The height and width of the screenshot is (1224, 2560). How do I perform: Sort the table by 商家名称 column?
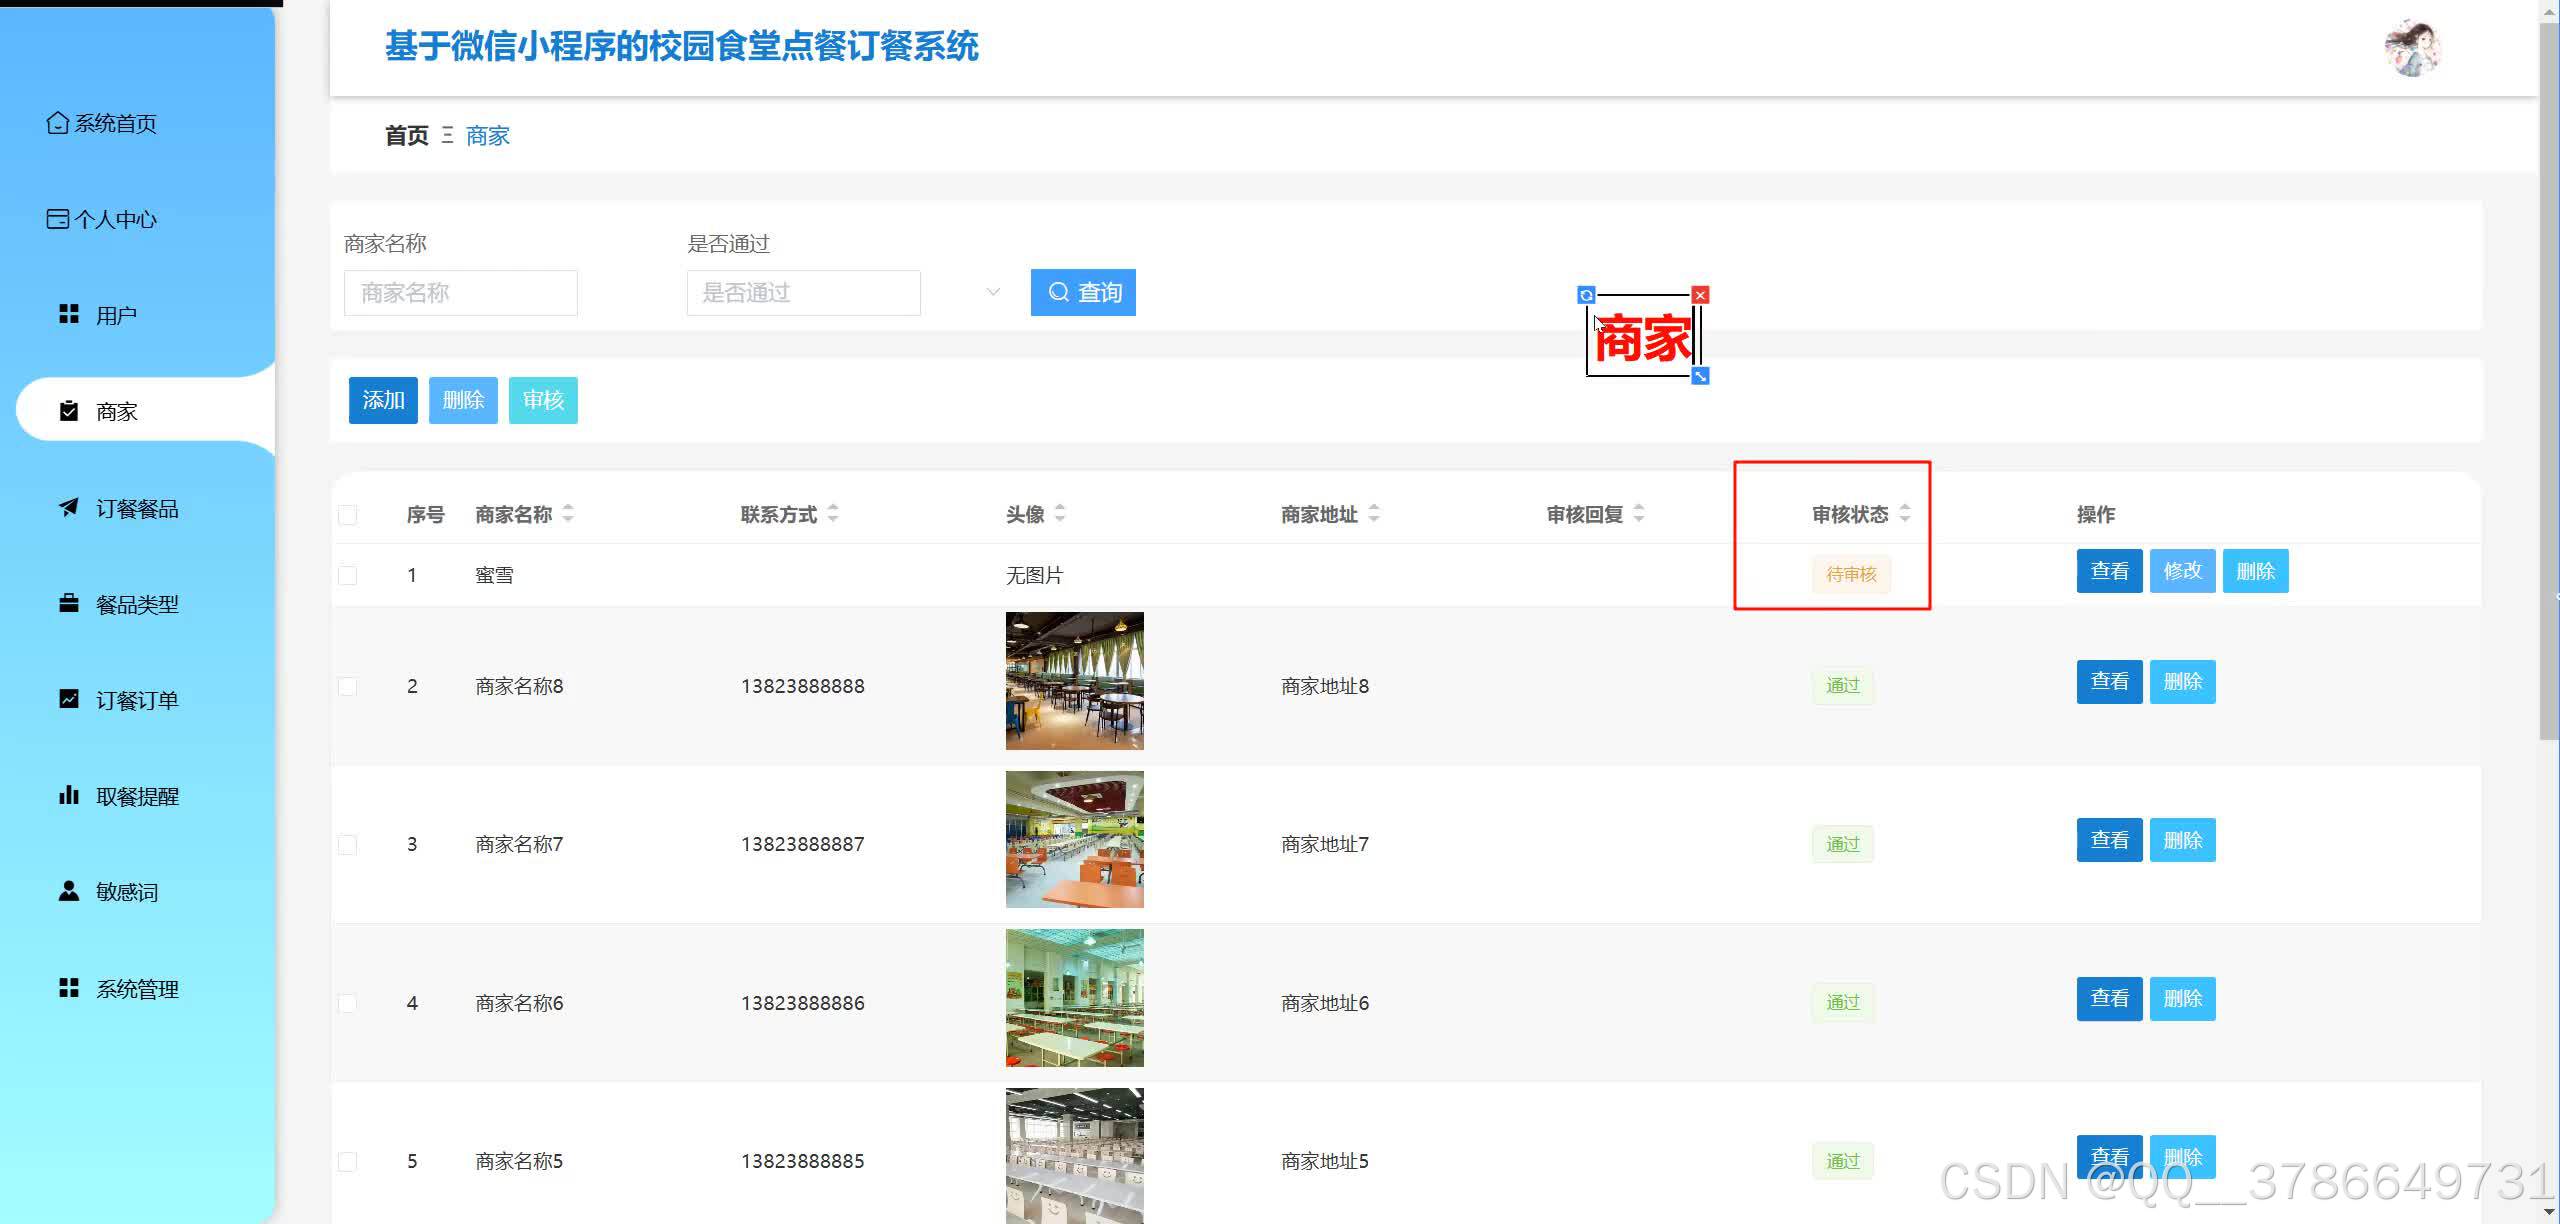(568, 514)
